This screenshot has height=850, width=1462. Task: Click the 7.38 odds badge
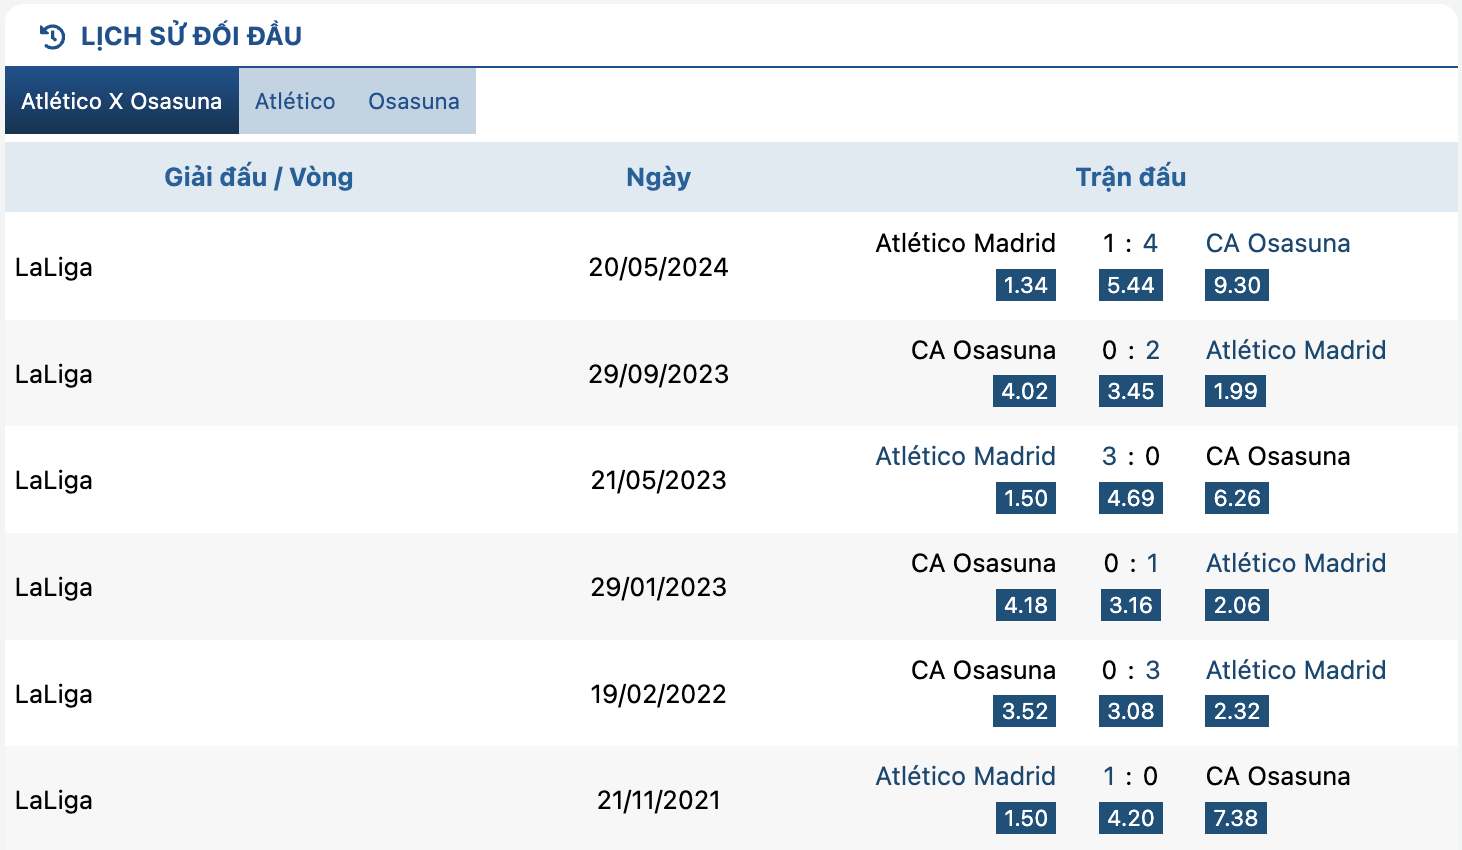(1236, 818)
